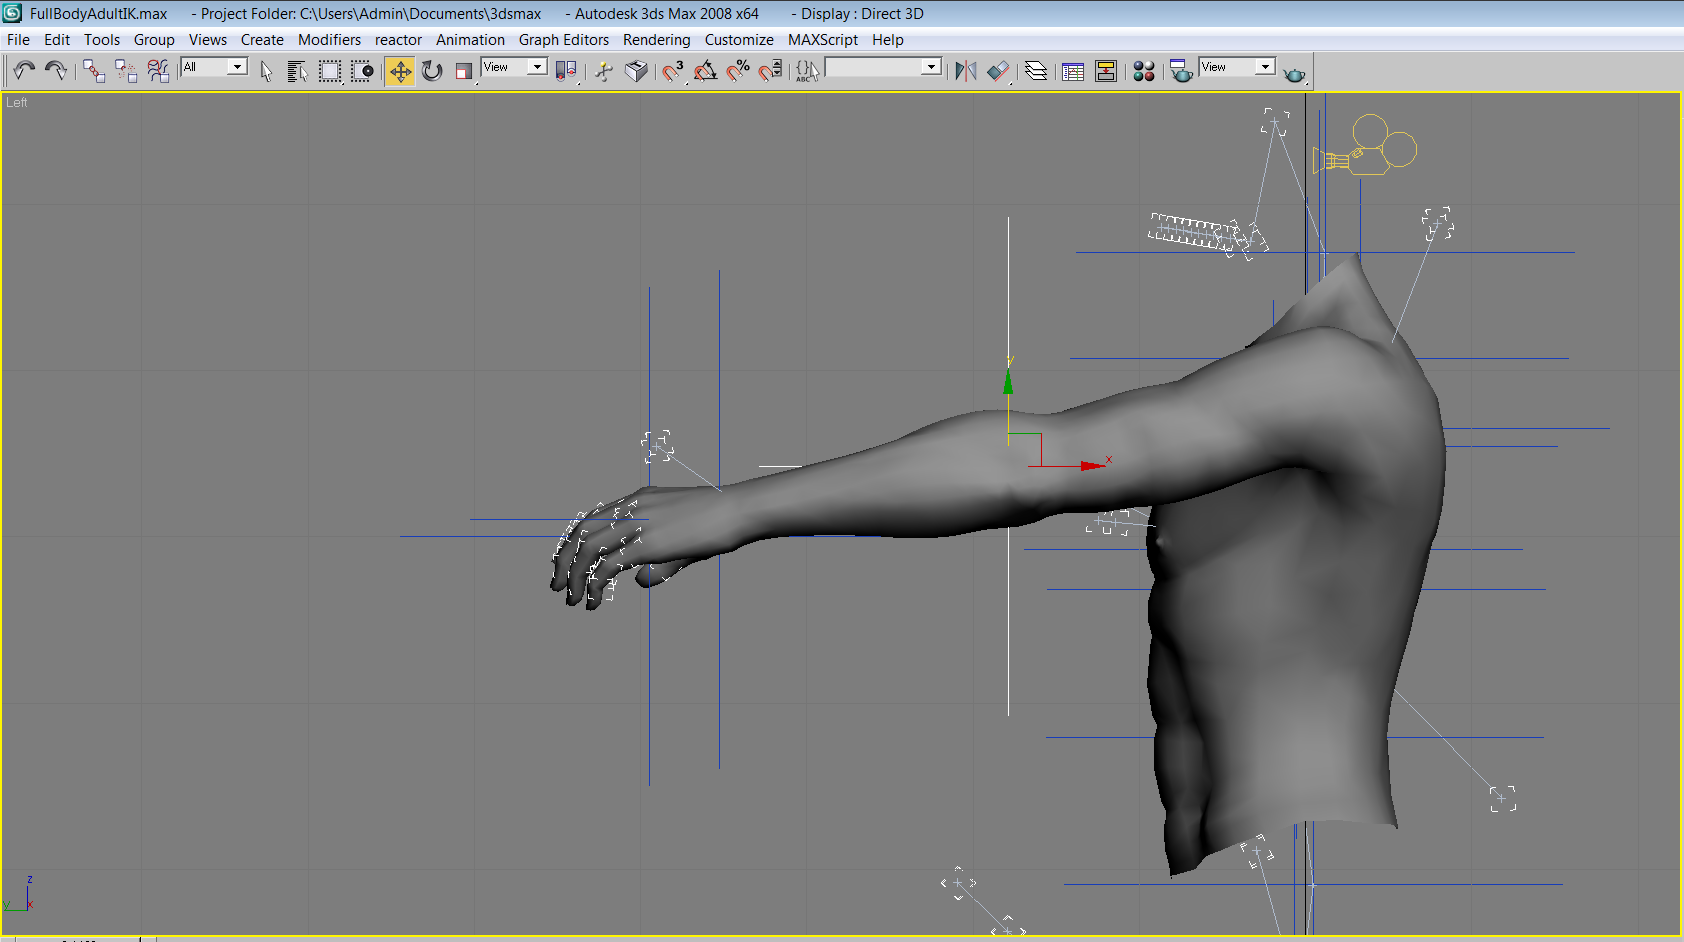Viewport: 1684px width, 942px height.
Task: Select the Select and Link tool
Action: (93, 70)
